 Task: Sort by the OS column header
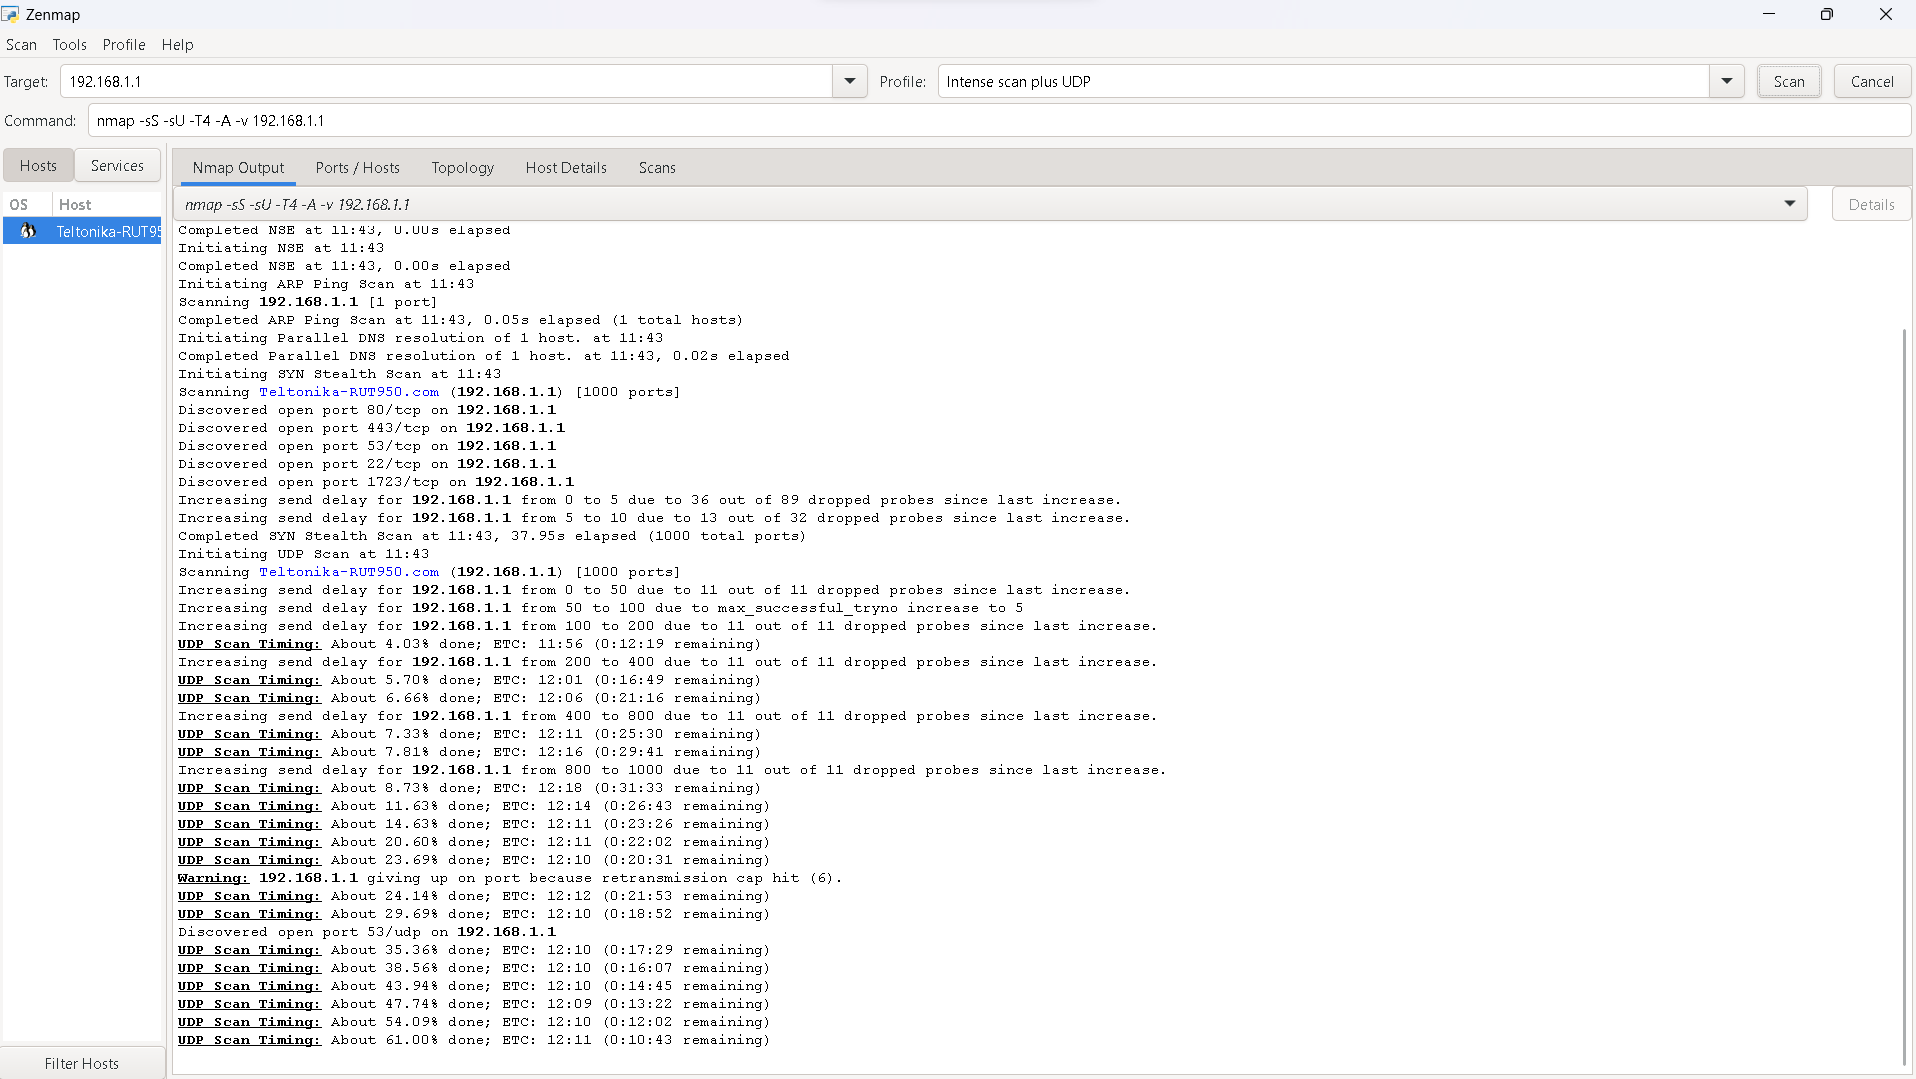click(x=27, y=204)
